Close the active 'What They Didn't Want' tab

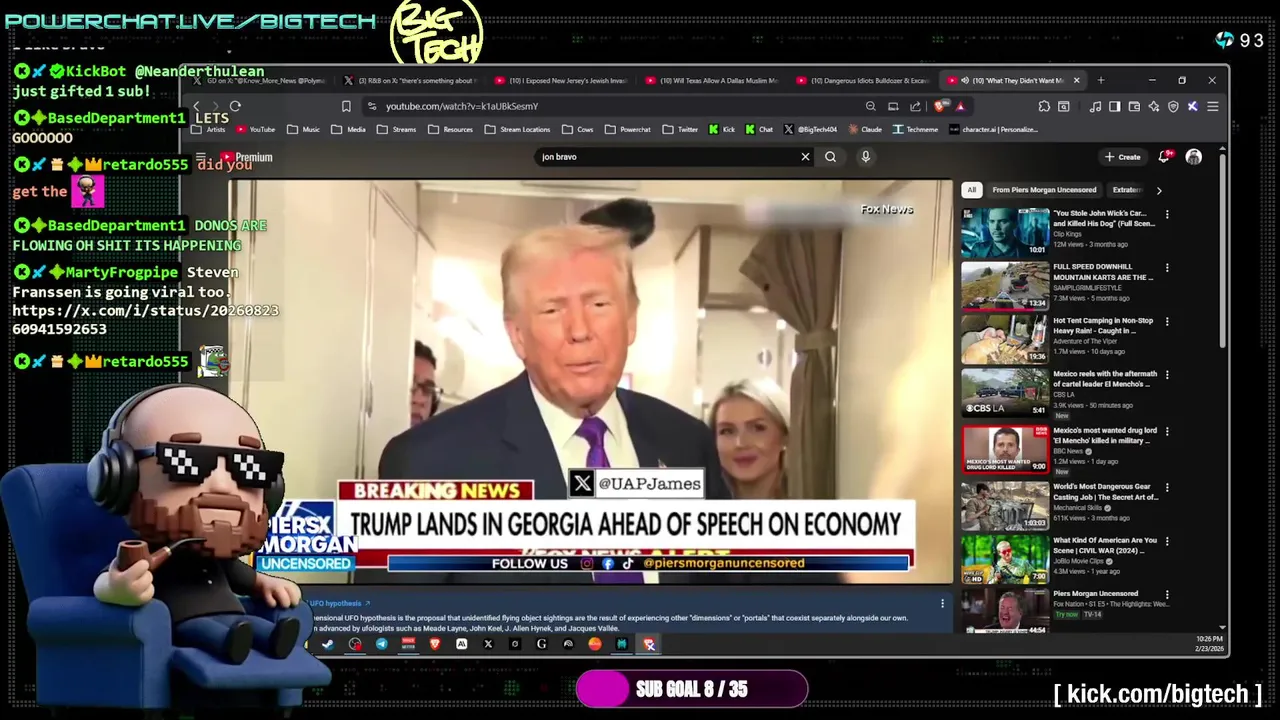tap(1077, 80)
